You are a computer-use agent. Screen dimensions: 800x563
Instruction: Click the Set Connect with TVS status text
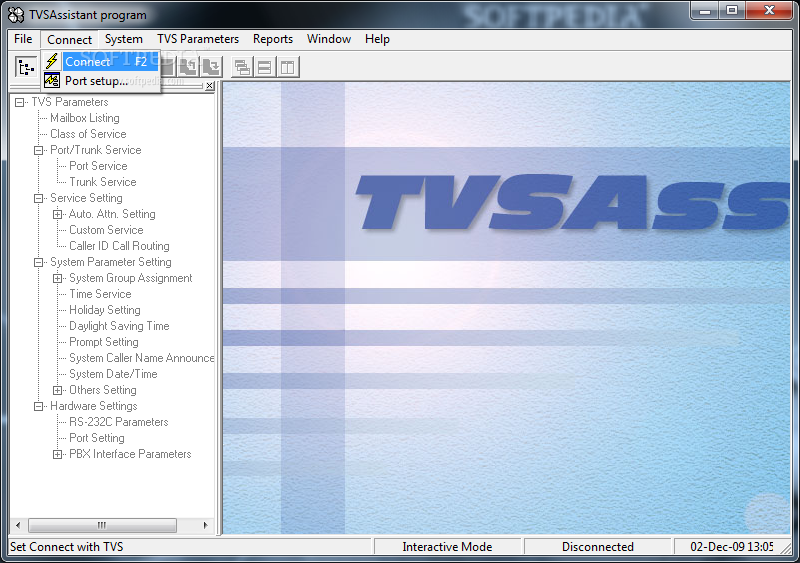(x=67, y=547)
